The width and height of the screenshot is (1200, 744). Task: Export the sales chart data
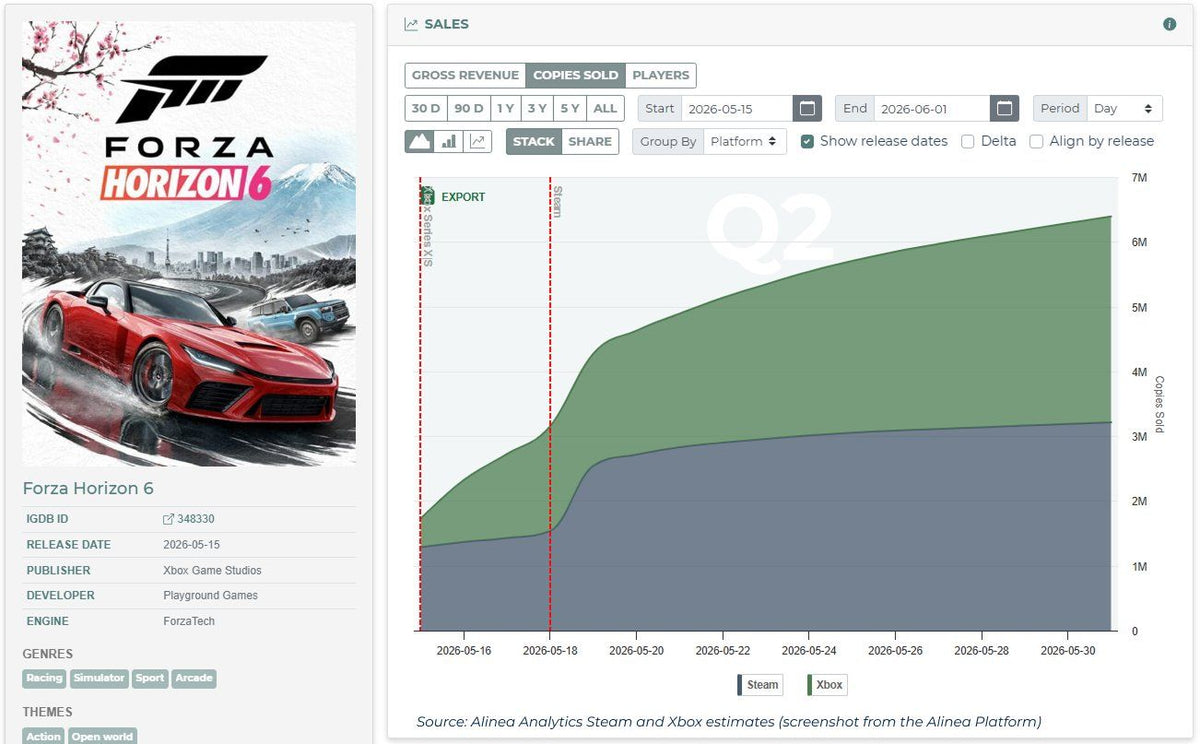click(x=453, y=197)
